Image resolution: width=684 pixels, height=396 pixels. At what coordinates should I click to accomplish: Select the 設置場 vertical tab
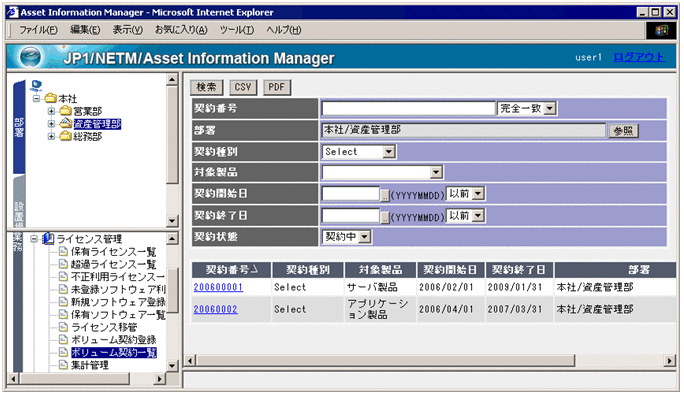pos(19,201)
